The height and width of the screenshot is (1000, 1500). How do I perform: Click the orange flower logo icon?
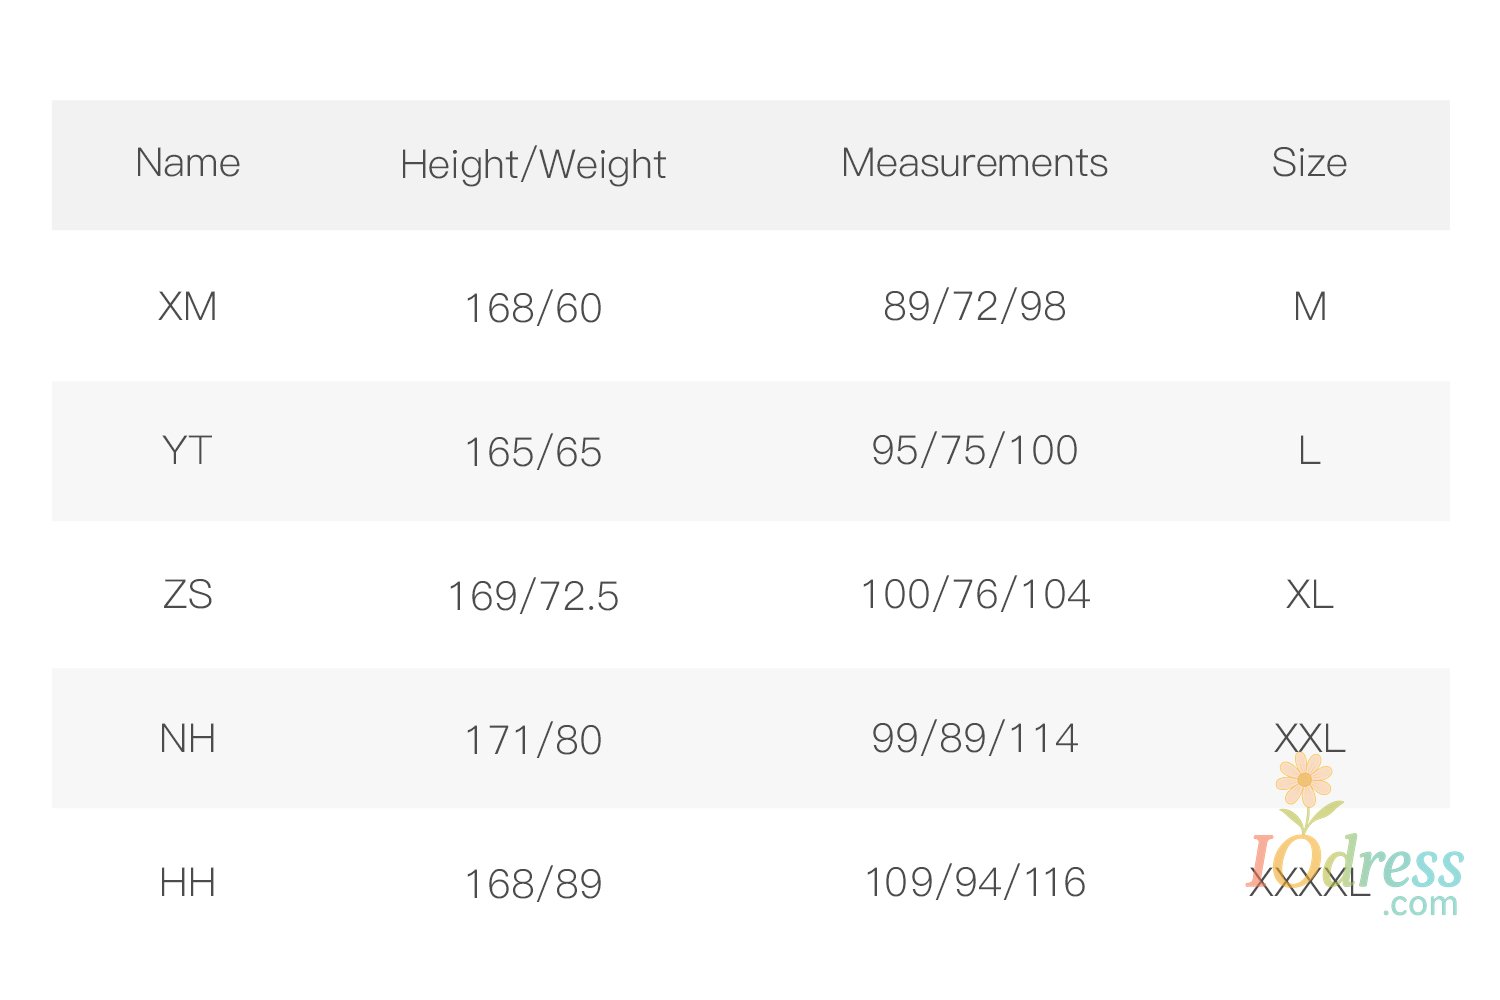1304,781
